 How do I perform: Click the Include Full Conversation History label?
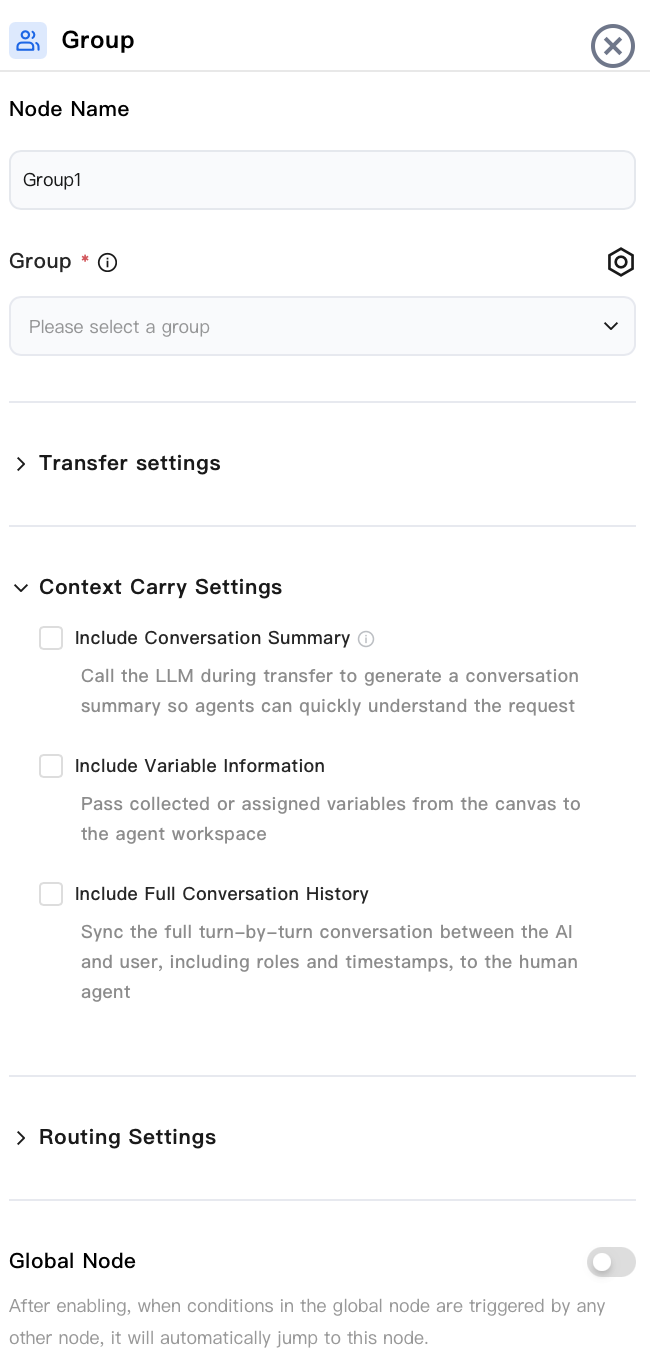coord(222,894)
